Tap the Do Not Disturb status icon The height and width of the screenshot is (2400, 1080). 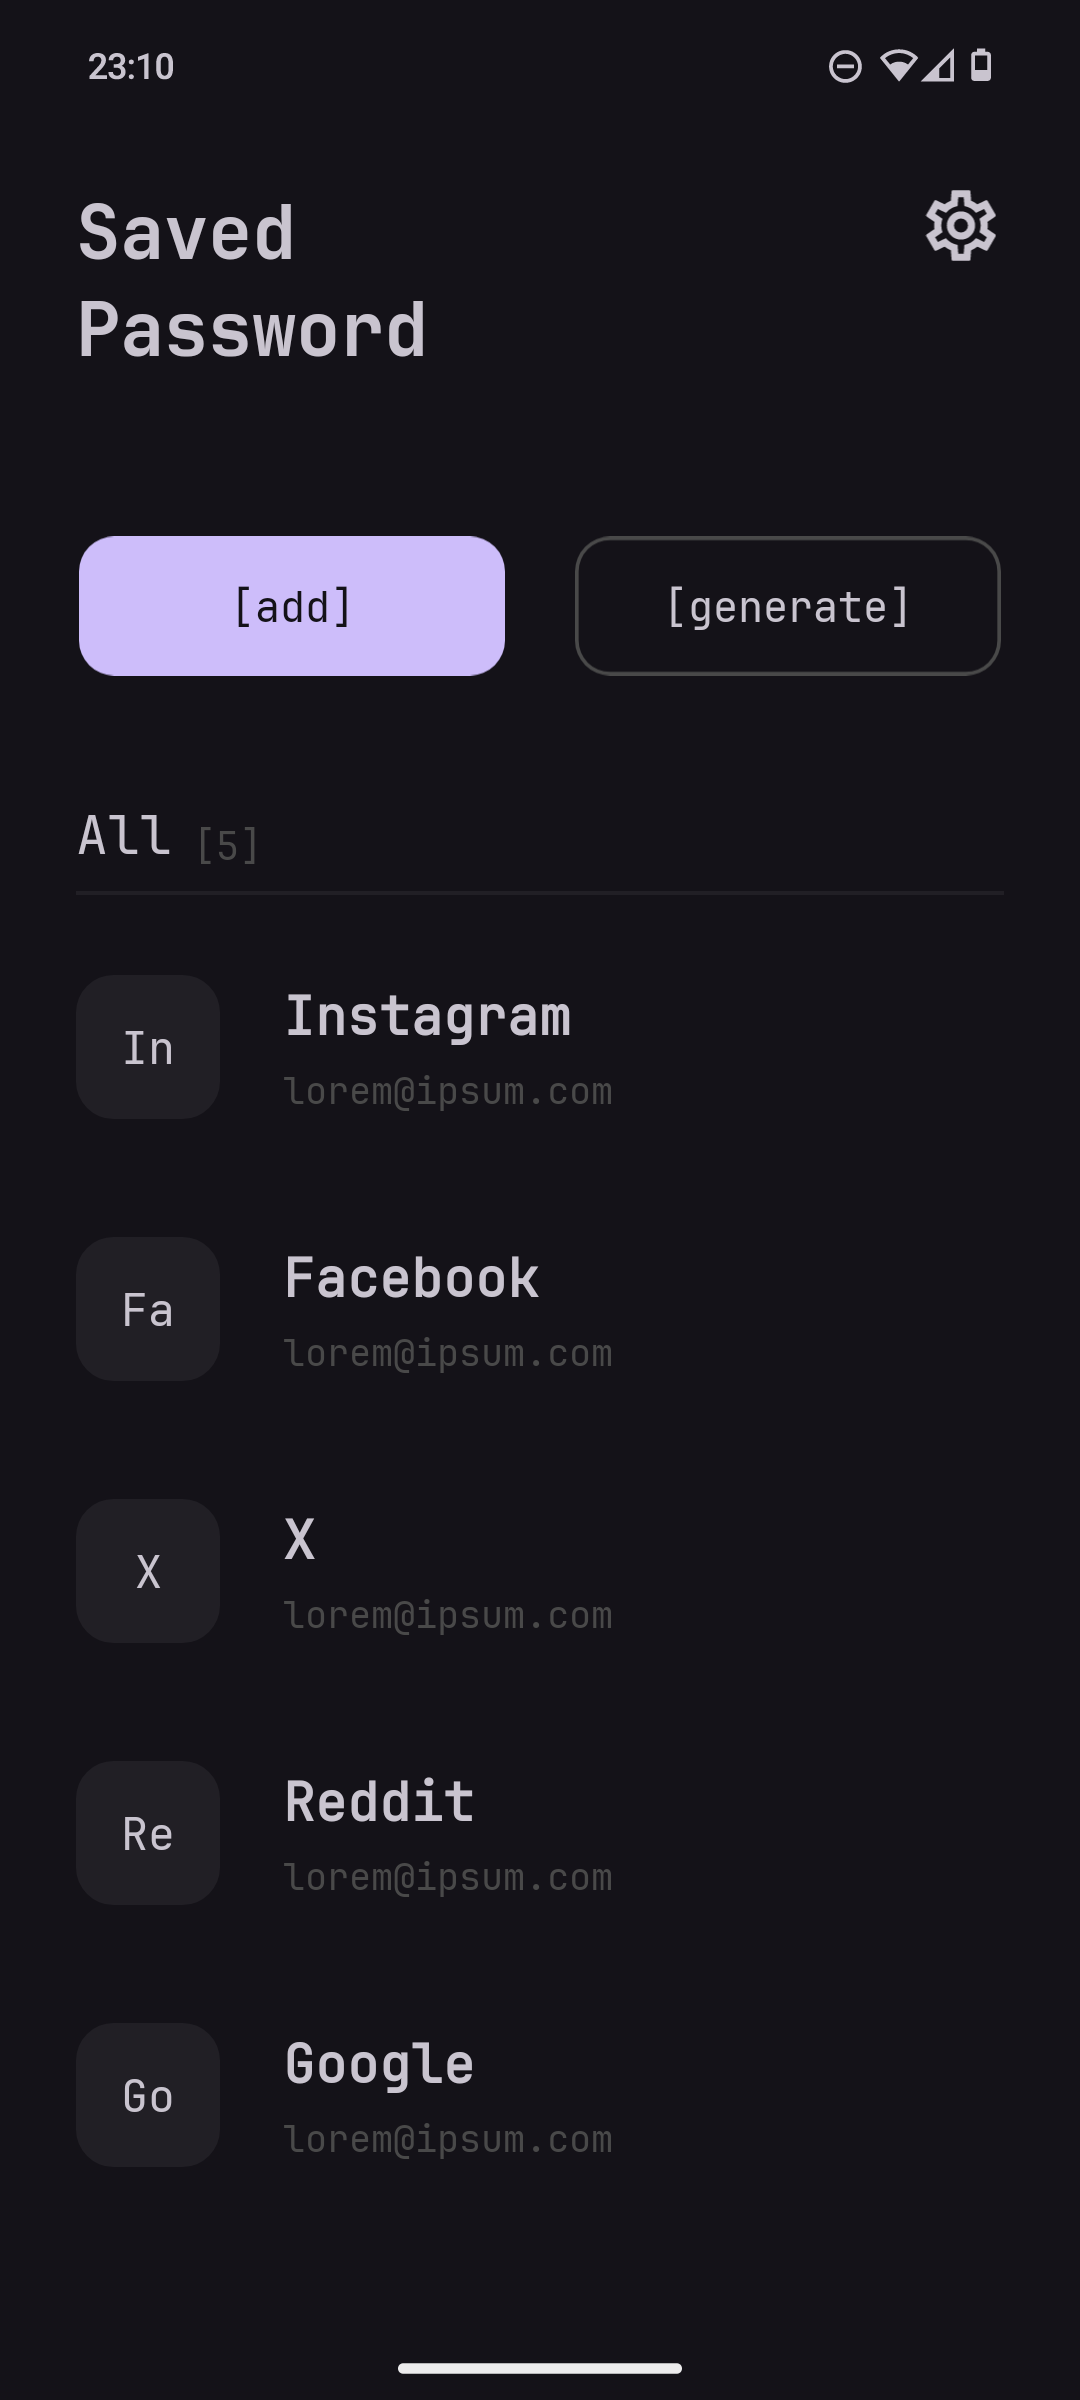coord(845,67)
